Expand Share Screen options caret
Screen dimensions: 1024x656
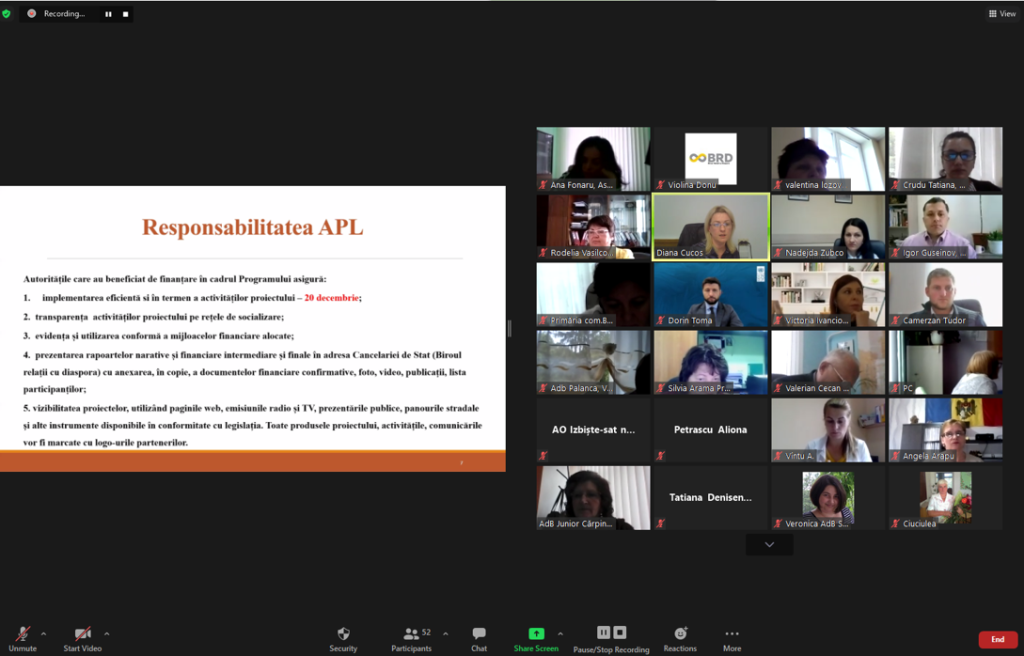click(x=560, y=634)
